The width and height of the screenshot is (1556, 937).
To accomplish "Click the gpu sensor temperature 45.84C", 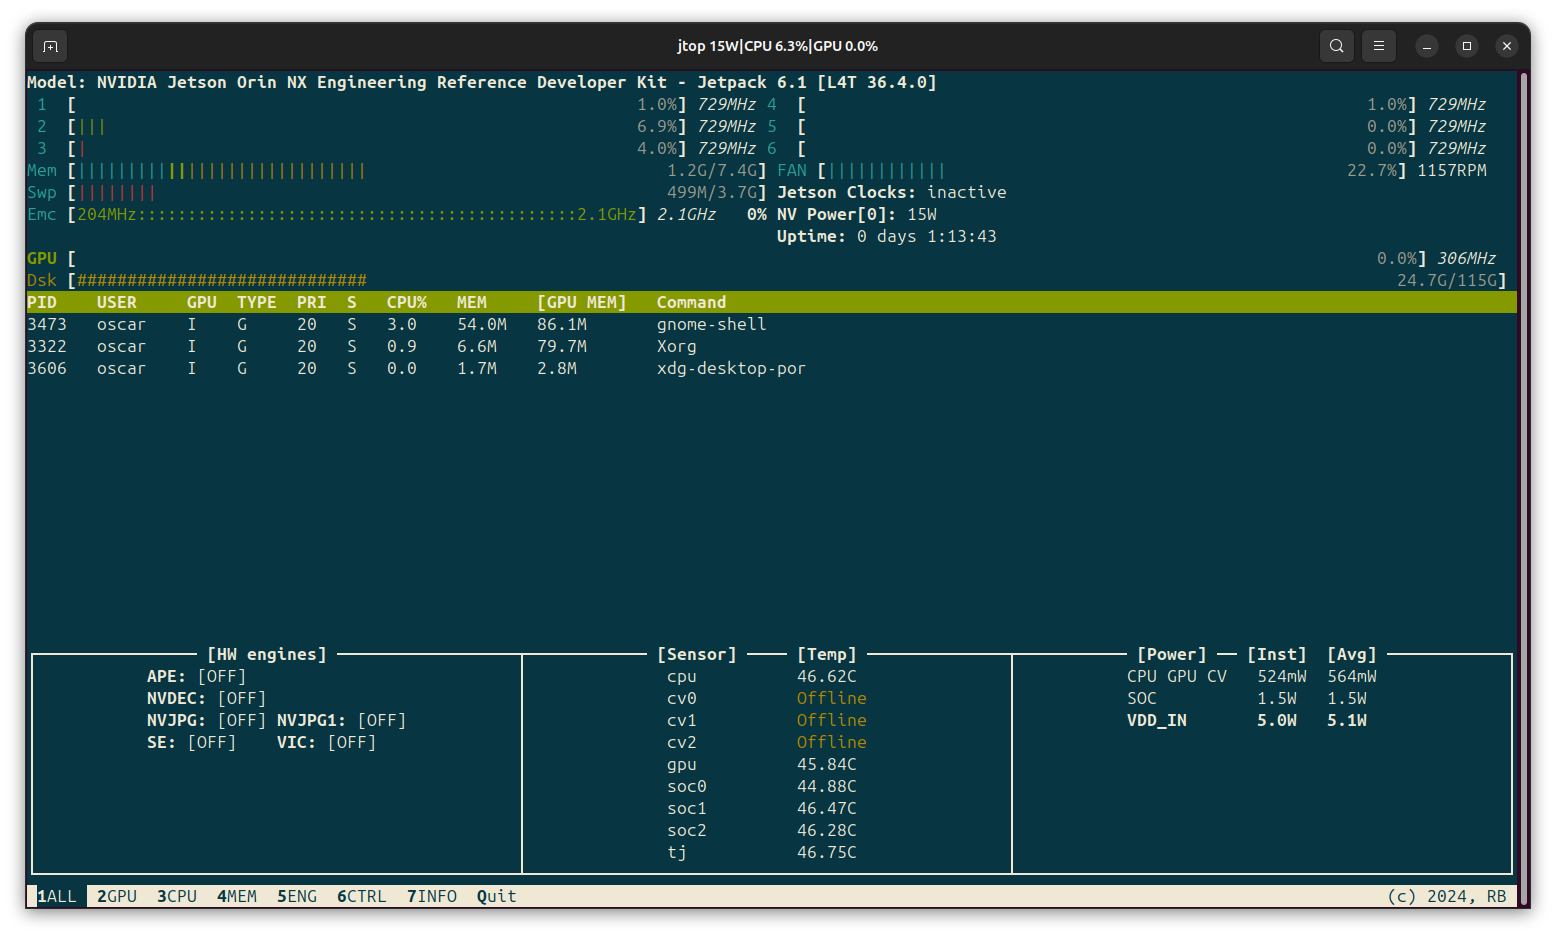I will 827,764.
